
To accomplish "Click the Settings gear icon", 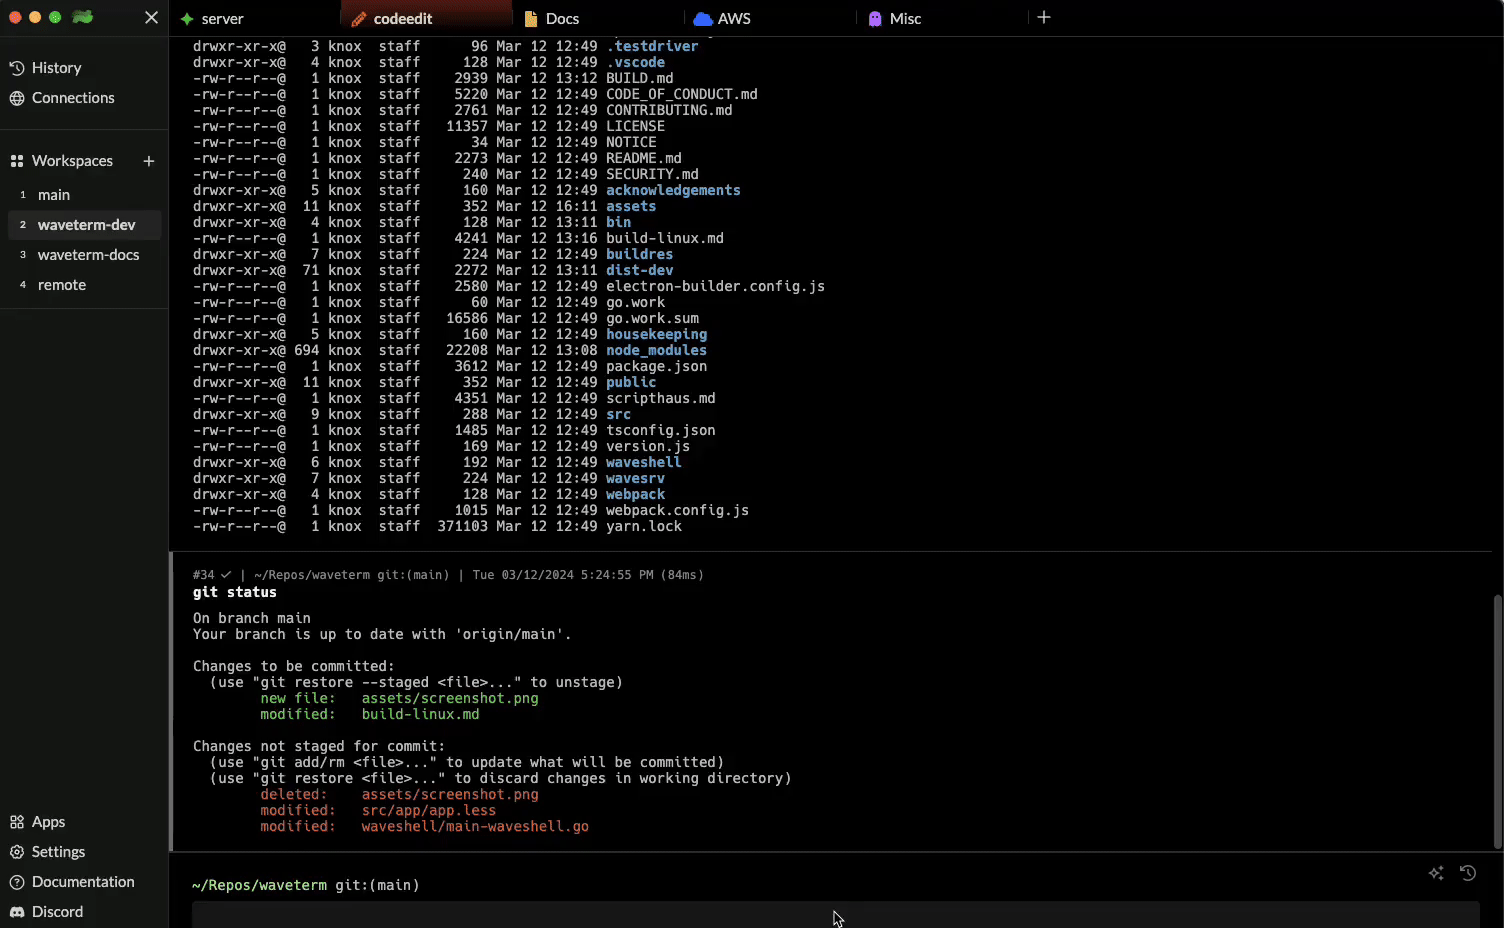I will tap(17, 852).
